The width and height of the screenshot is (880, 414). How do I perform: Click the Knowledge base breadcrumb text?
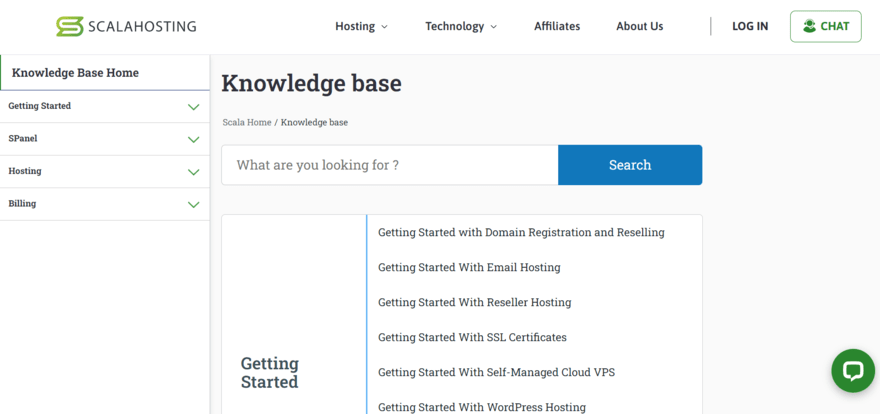[x=314, y=122]
